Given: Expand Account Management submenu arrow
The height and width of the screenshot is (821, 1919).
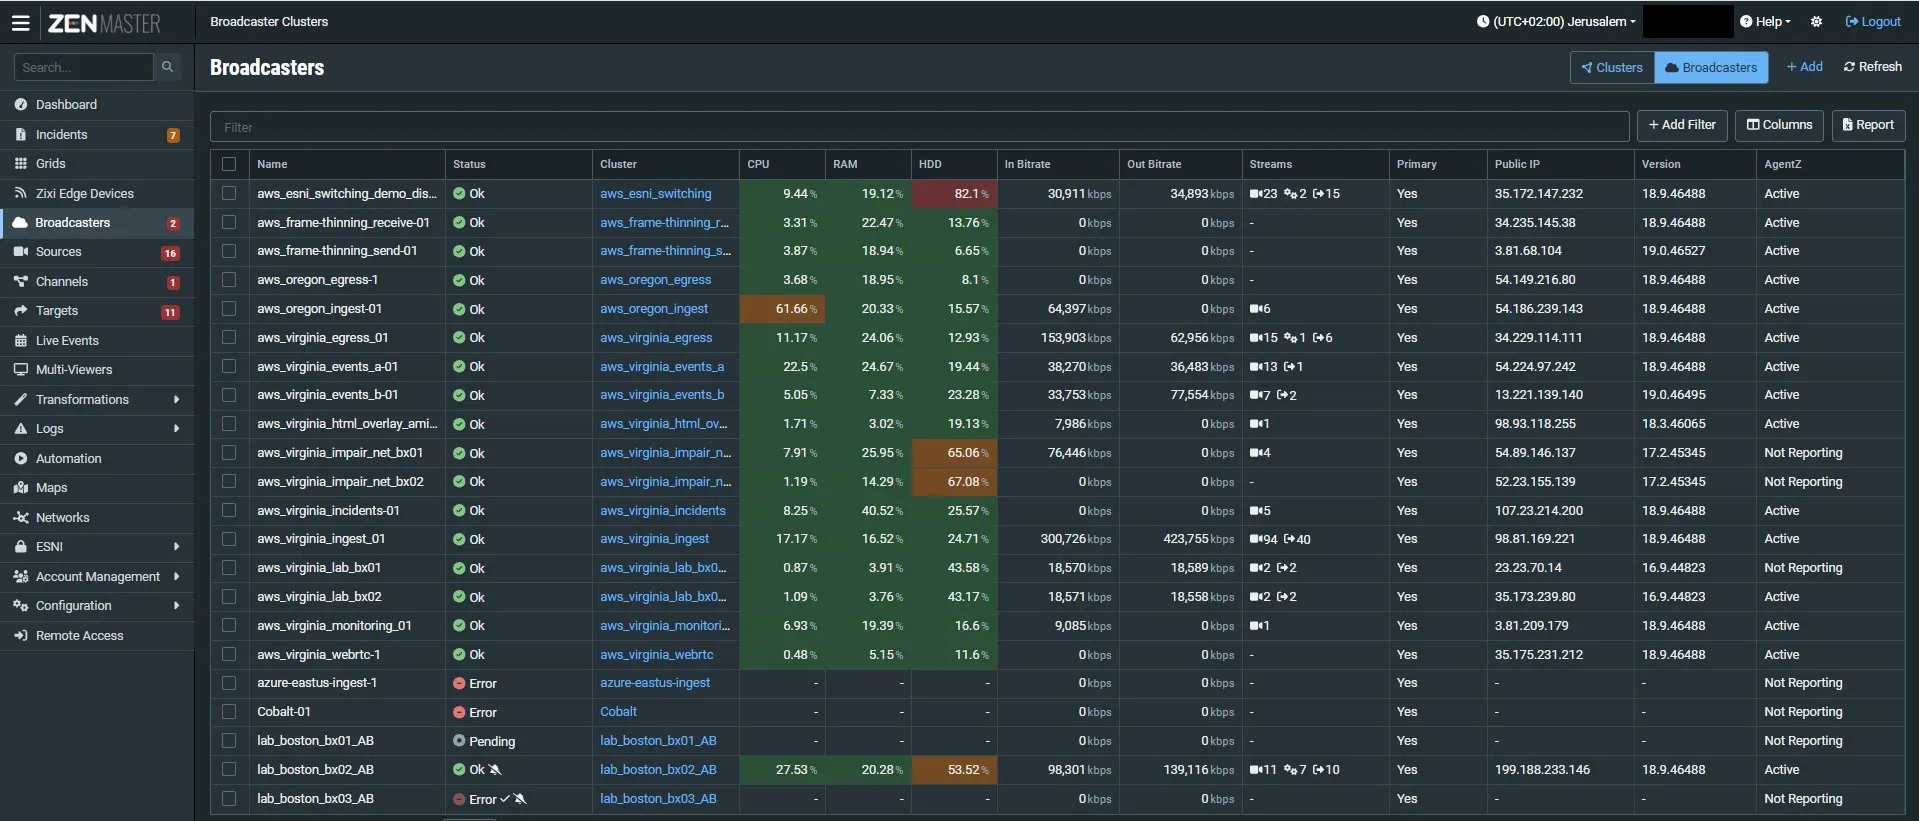Looking at the screenshot, I should (177, 576).
